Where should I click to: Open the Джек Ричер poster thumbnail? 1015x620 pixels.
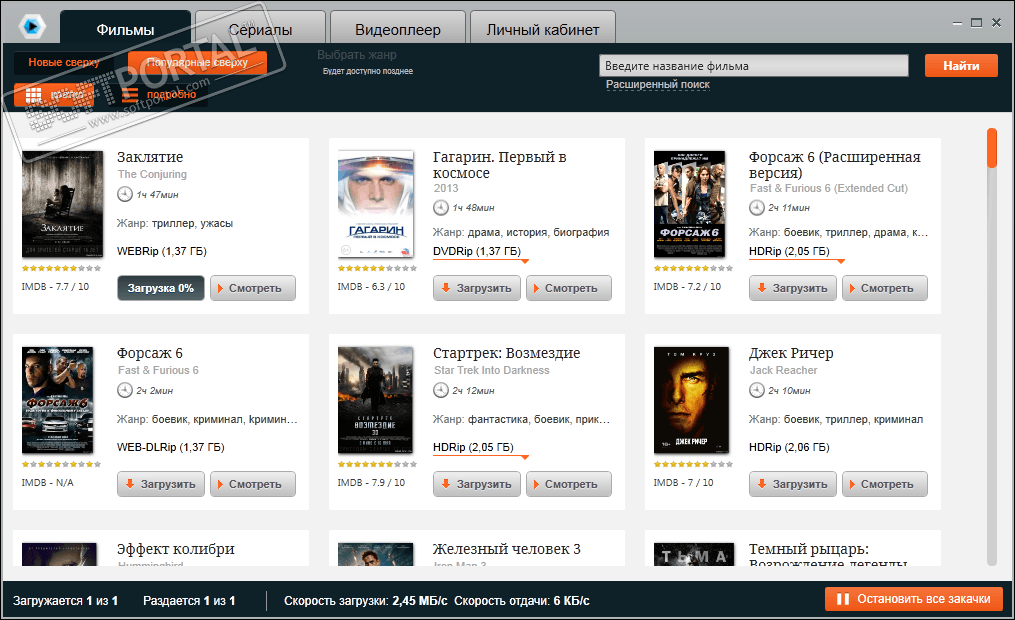click(691, 400)
